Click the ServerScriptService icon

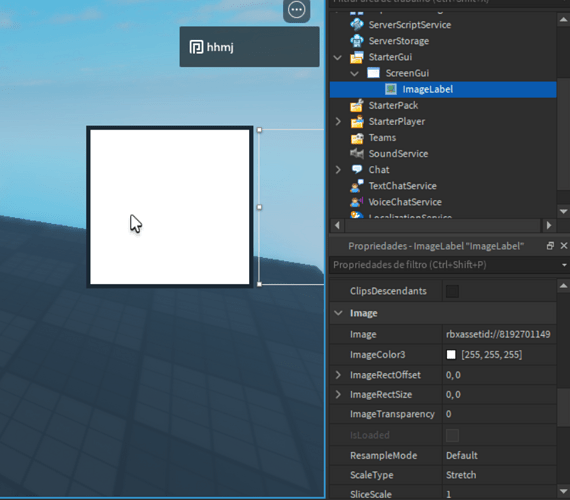[357, 25]
